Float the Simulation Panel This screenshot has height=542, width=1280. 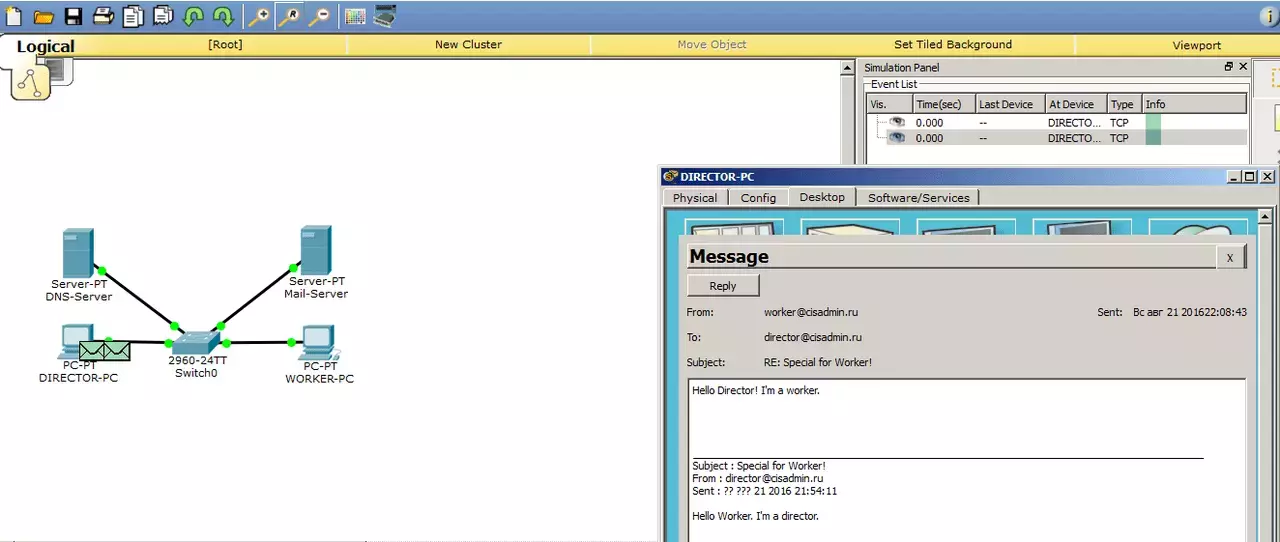(1229, 67)
